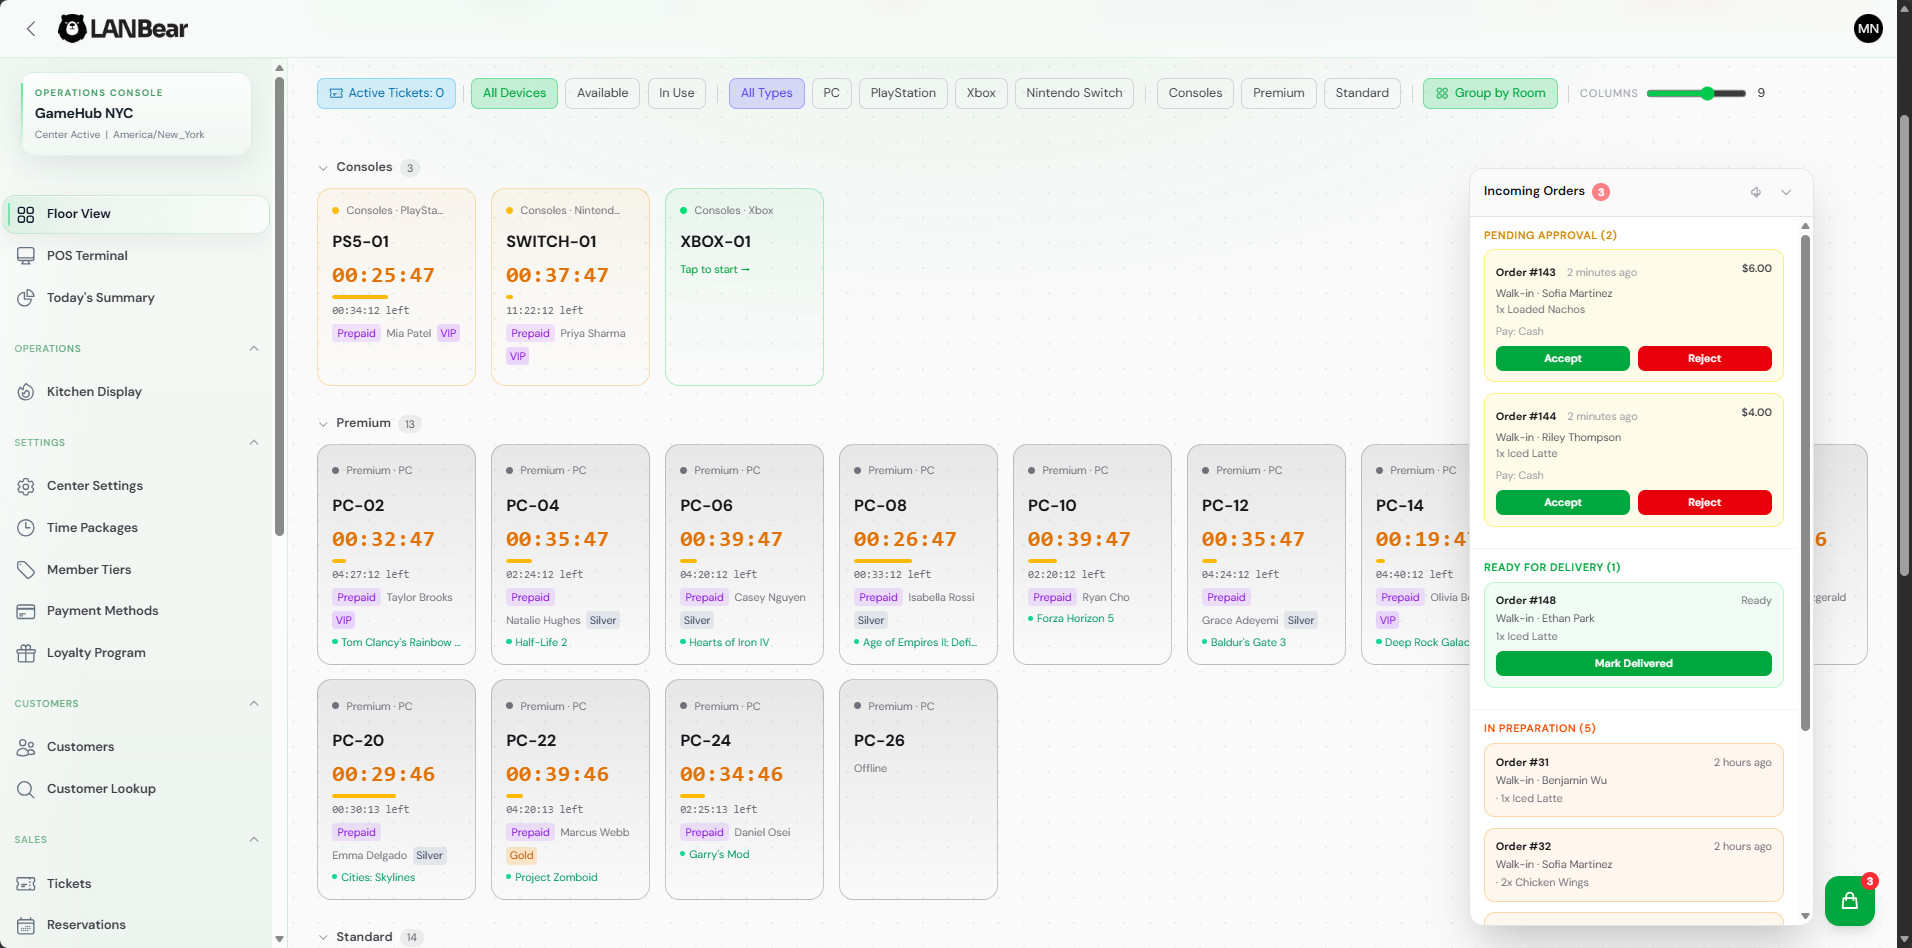Toggle the All Devices filter
1912x948 pixels.
(514, 93)
